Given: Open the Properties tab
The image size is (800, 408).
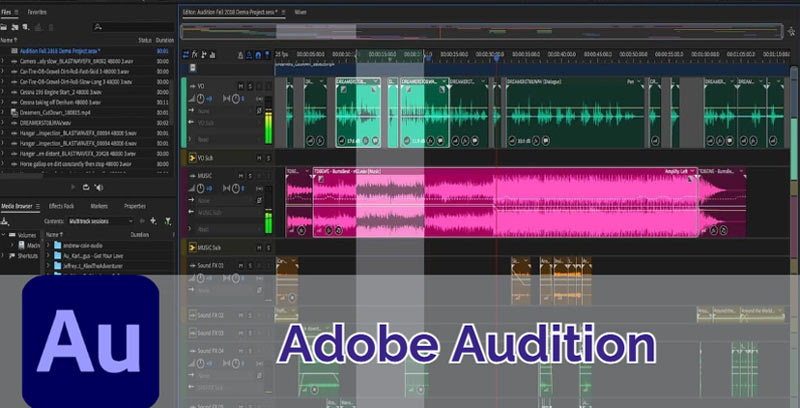Looking at the screenshot, I should point(135,206).
